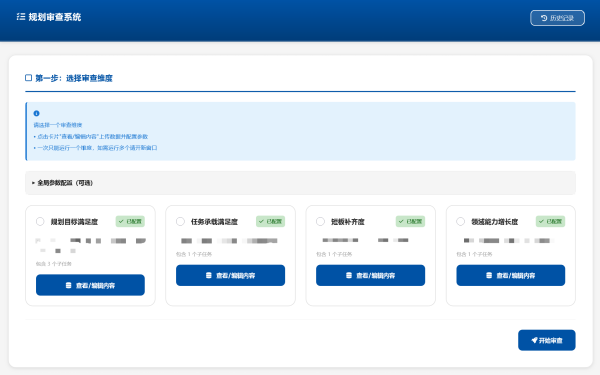Click 已配置 badge on 领域能力增长度 card
Screen dimensions: 600x375
click(x=550, y=222)
